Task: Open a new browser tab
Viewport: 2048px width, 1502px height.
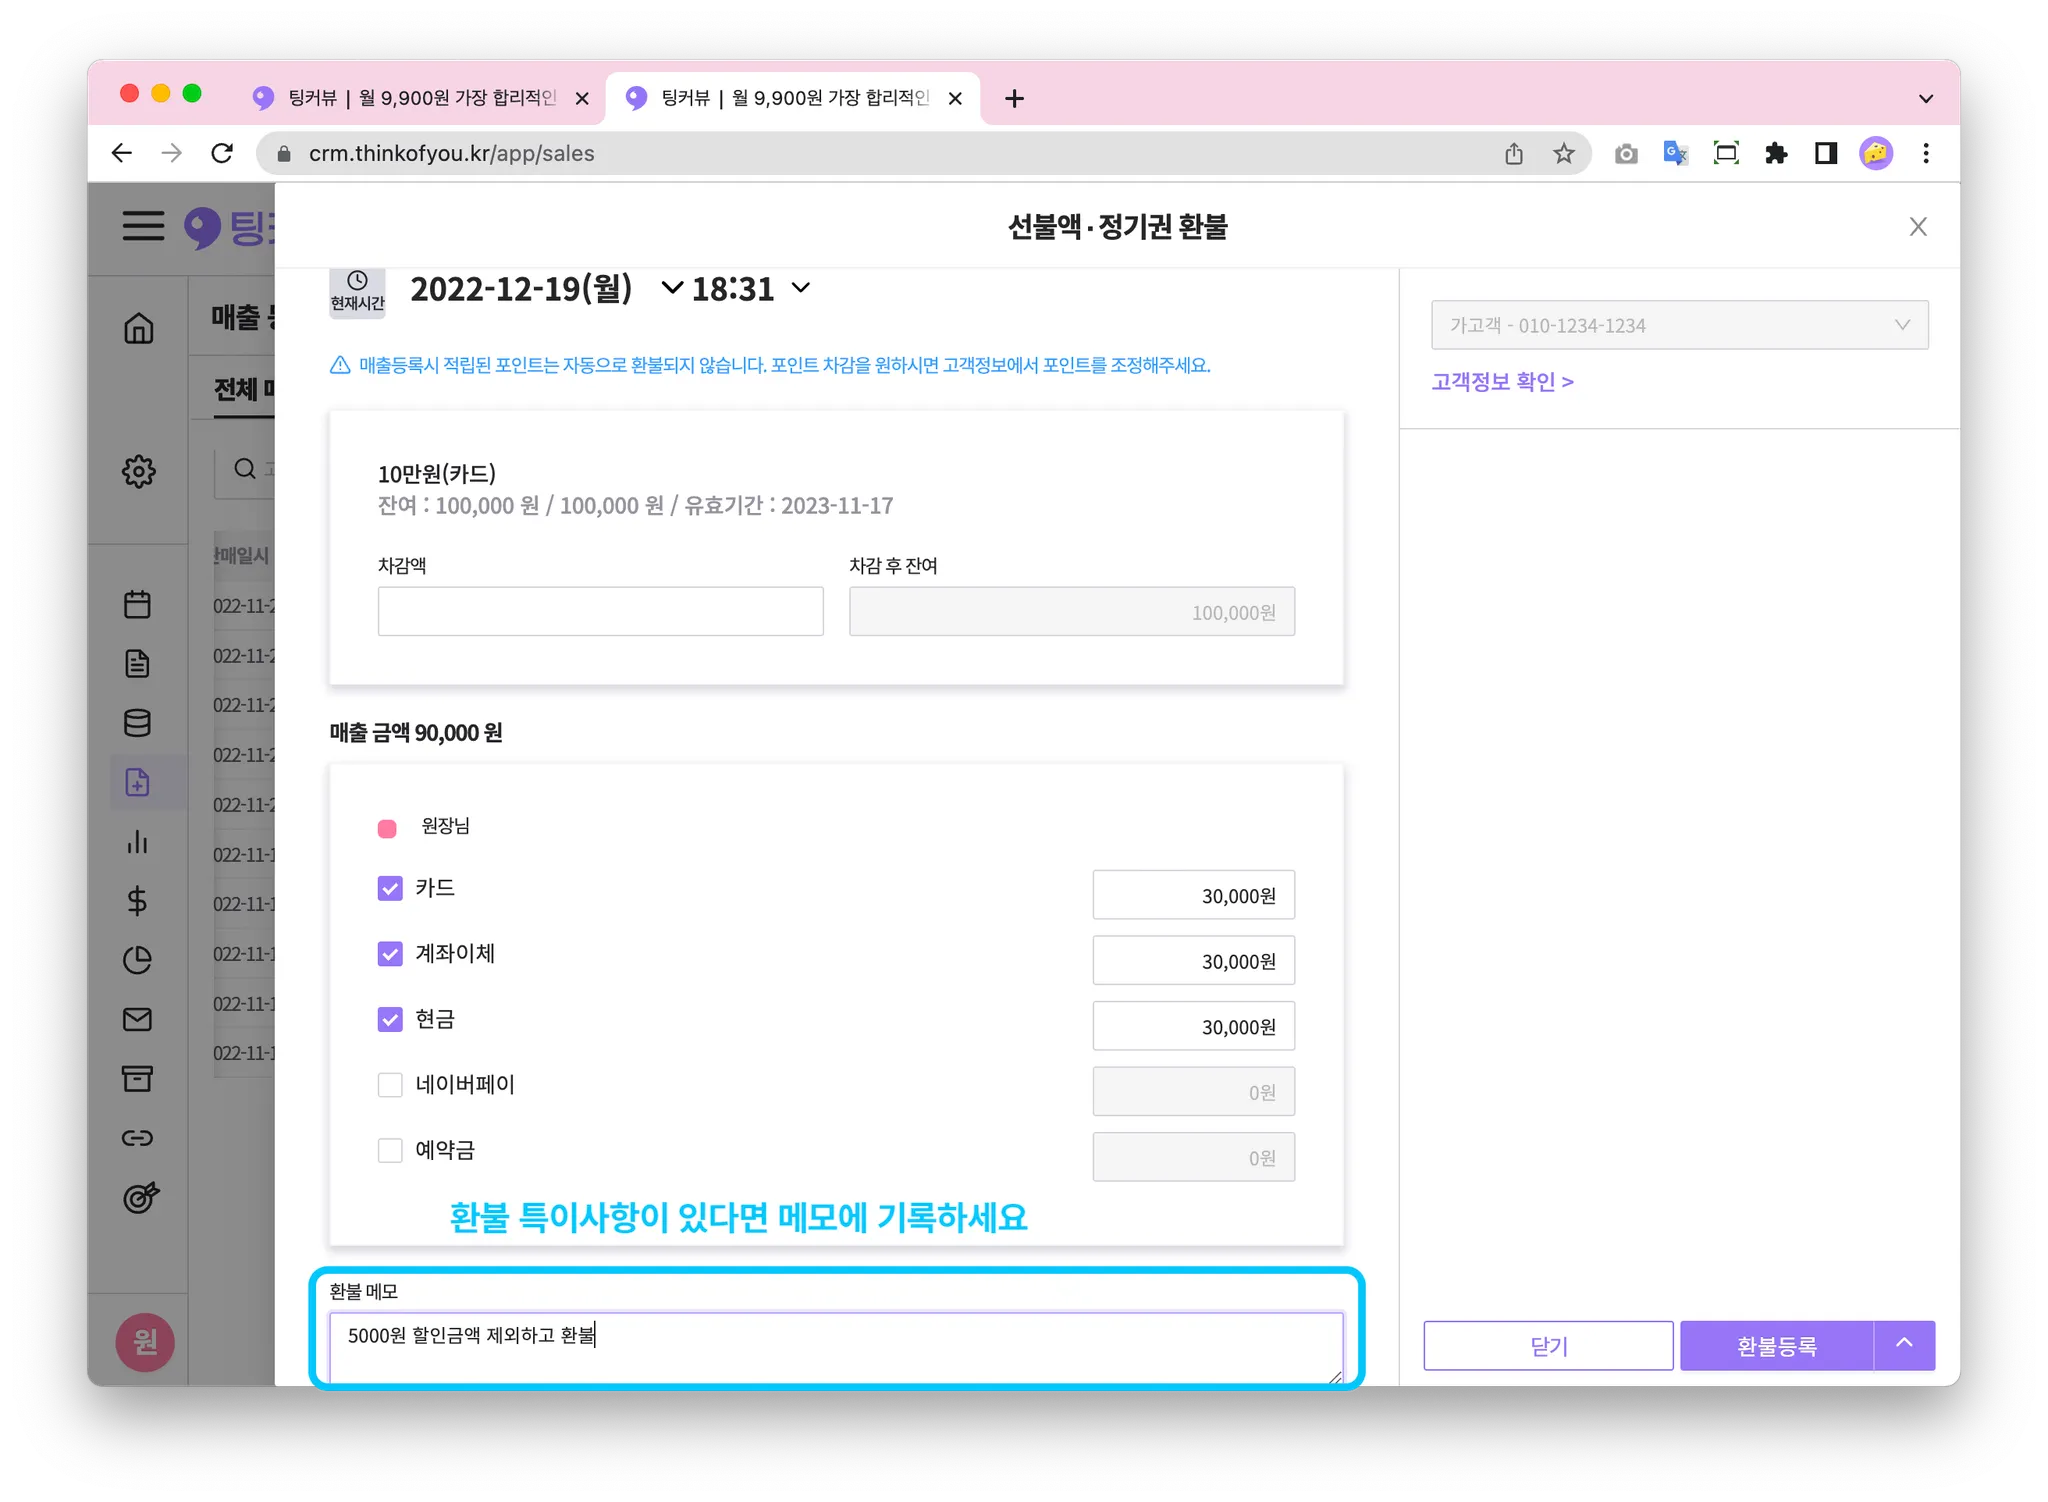Action: [x=1014, y=98]
